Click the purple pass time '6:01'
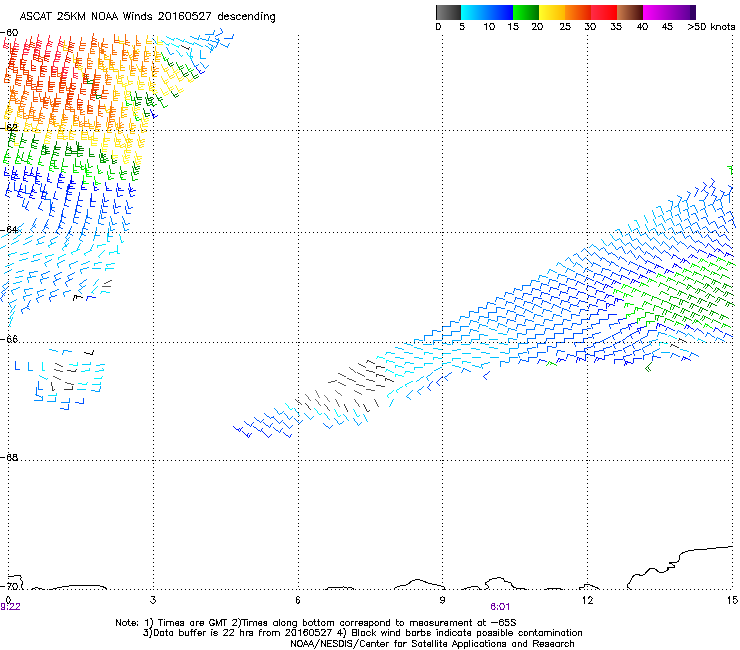The width and height of the screenshot is (740, 650). (x=500, y=607)
